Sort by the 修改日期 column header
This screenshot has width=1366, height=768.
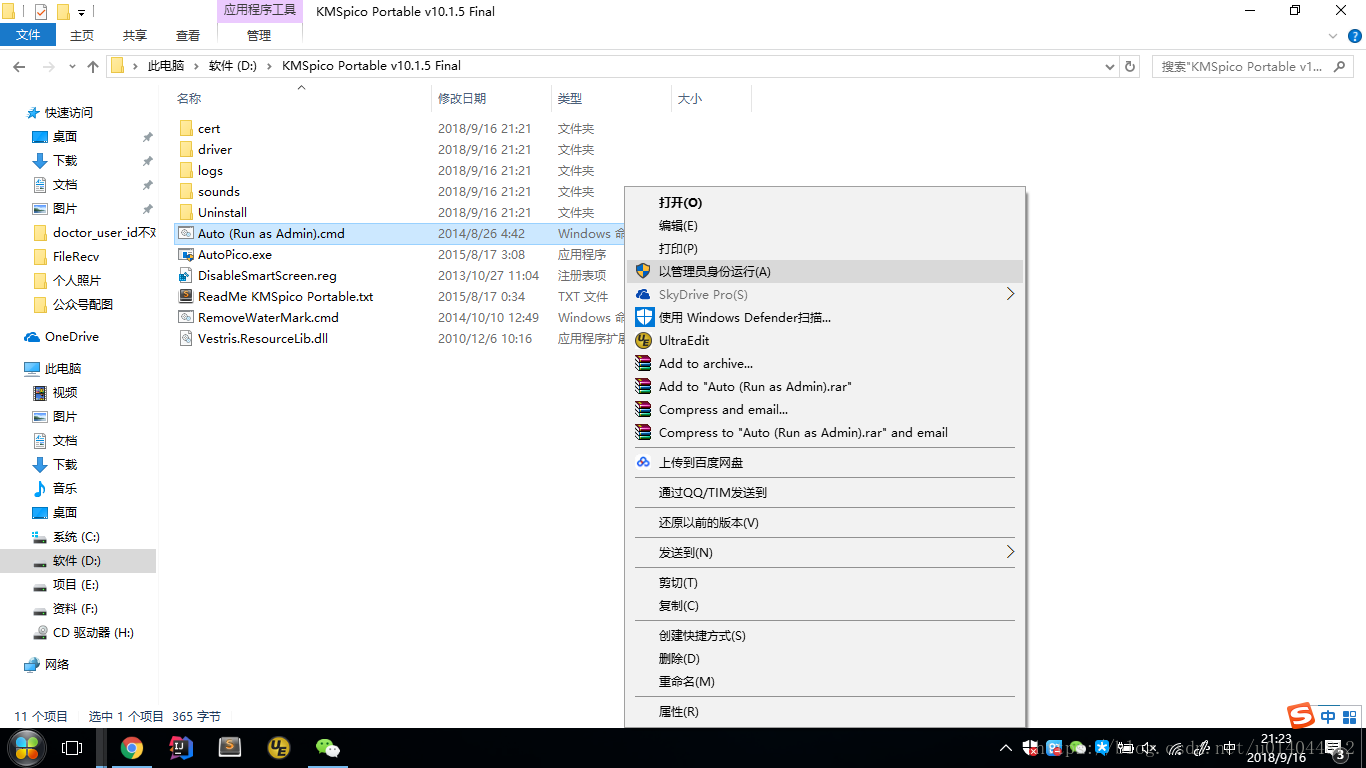[x=462, y=98]
